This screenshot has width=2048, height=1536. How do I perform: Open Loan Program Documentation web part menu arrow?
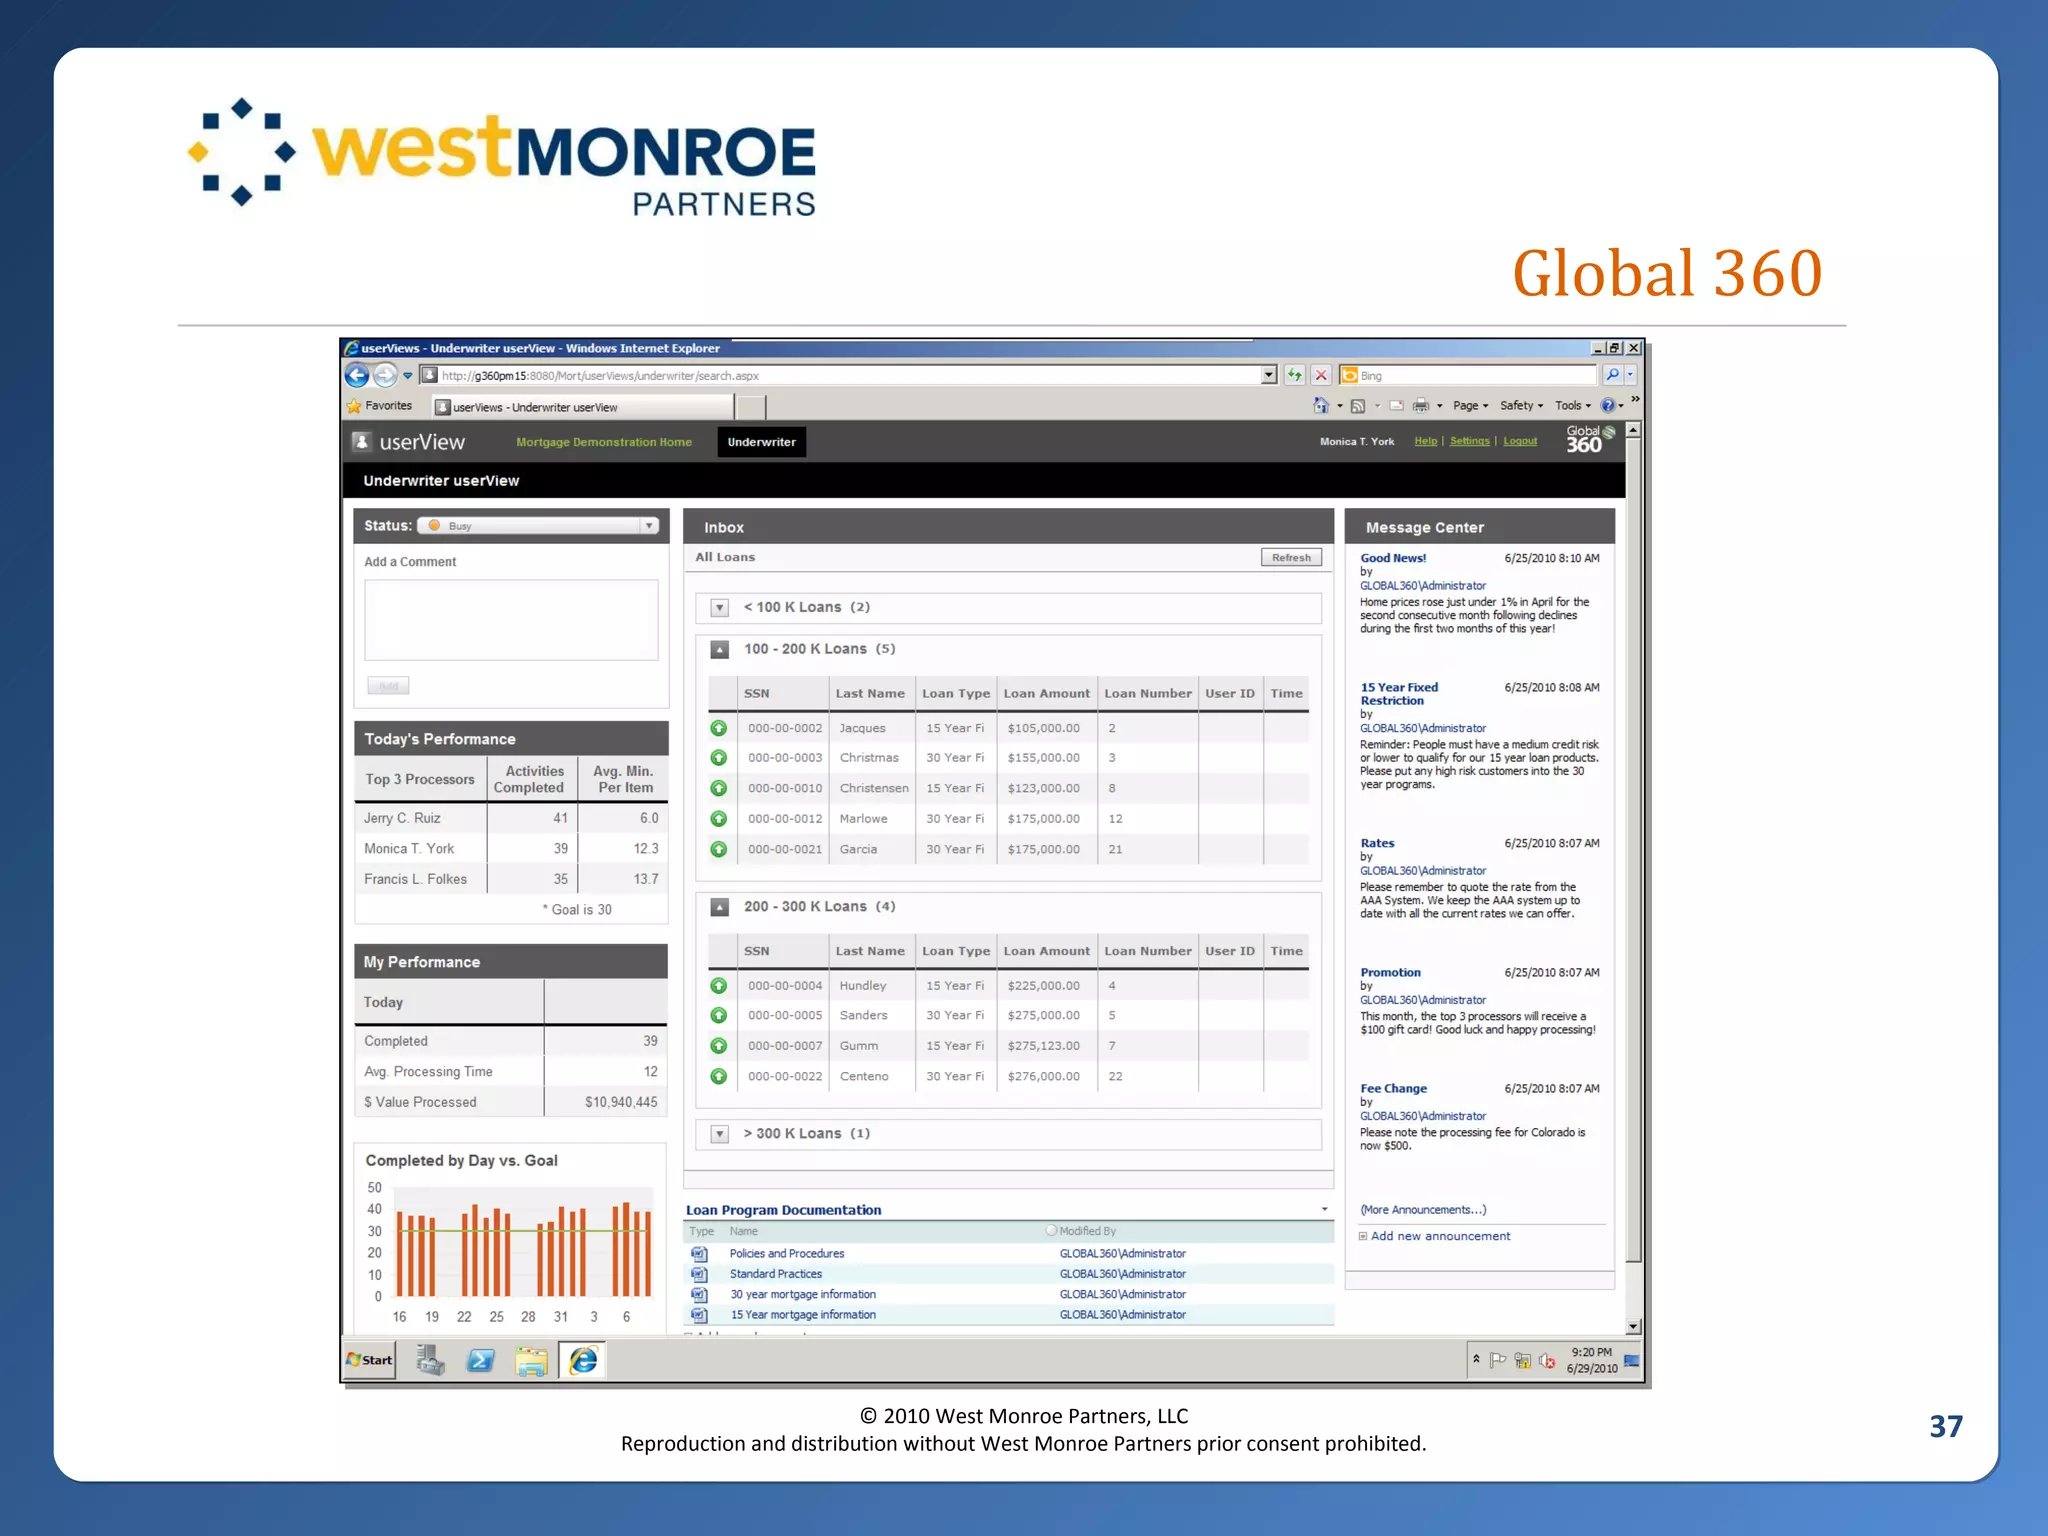(1325, 1210)
